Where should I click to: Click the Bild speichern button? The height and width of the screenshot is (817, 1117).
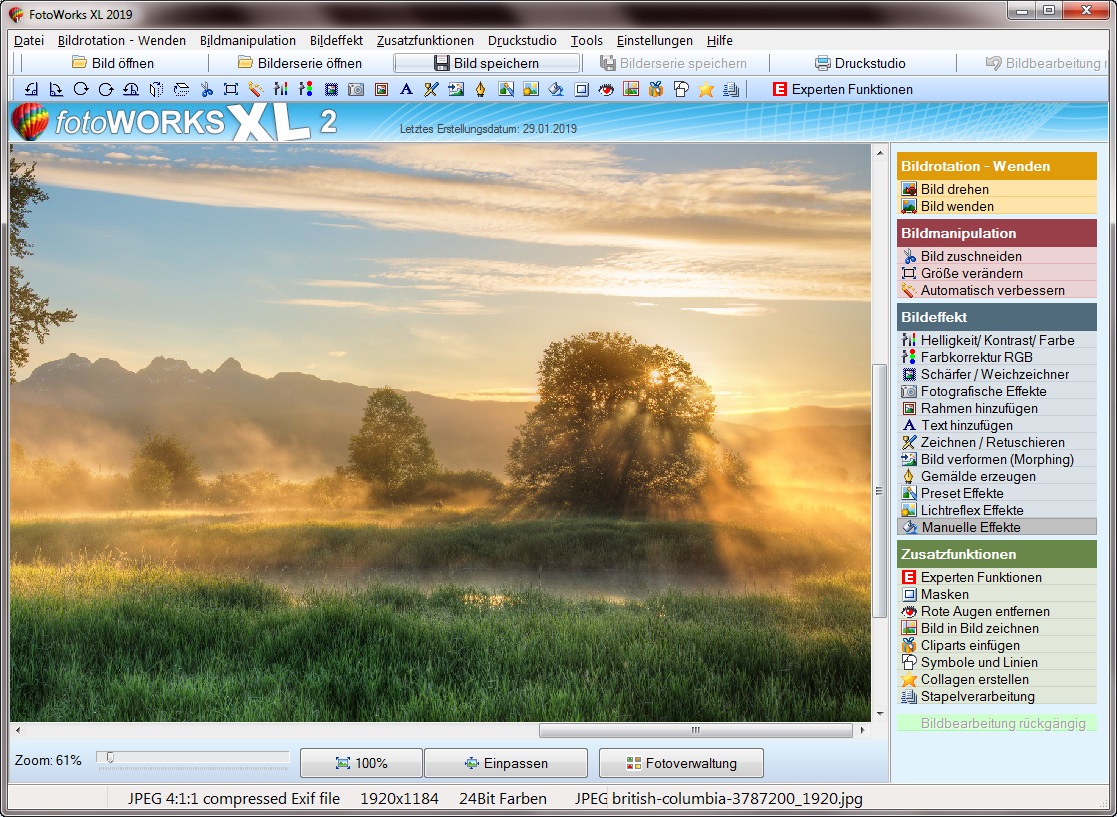pyautogui.click(x=486, y=63)
